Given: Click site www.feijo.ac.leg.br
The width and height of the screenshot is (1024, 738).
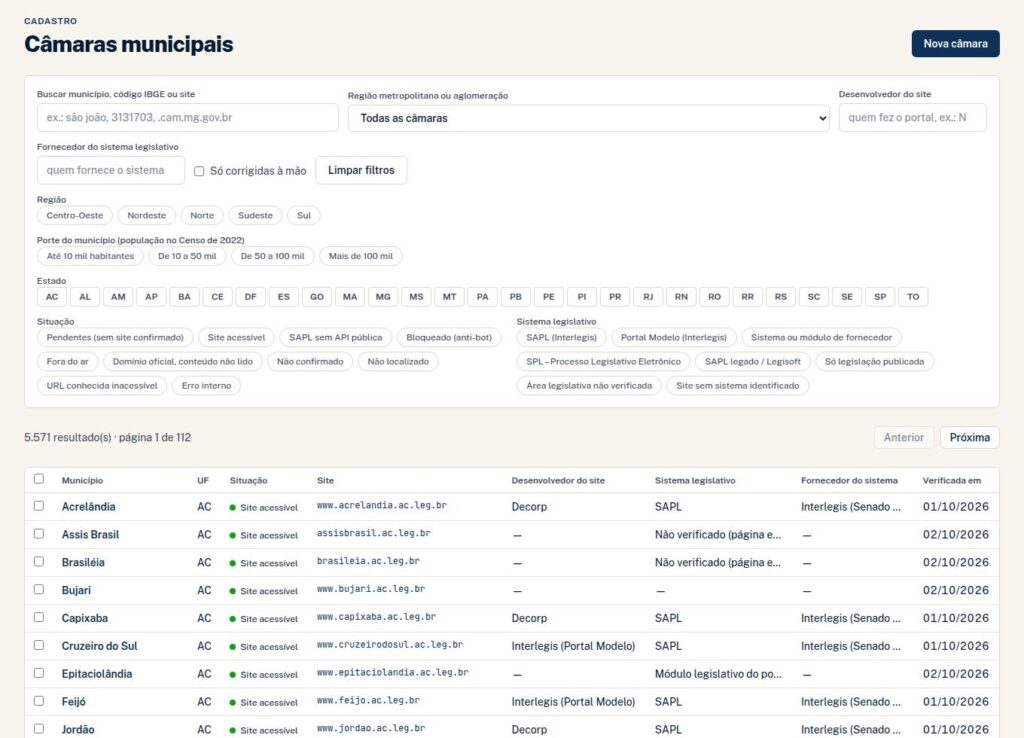Looking at the screenshot, I should click(x=368, y=701).
